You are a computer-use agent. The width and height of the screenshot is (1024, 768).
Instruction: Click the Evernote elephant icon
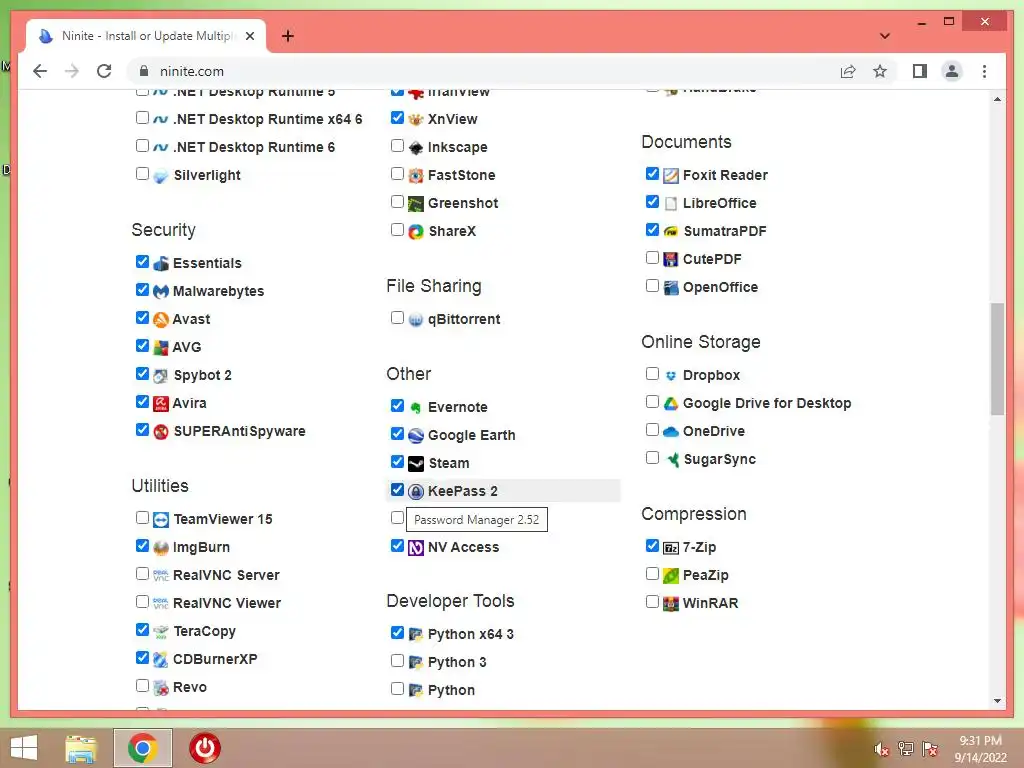click(x=416, y=408)
